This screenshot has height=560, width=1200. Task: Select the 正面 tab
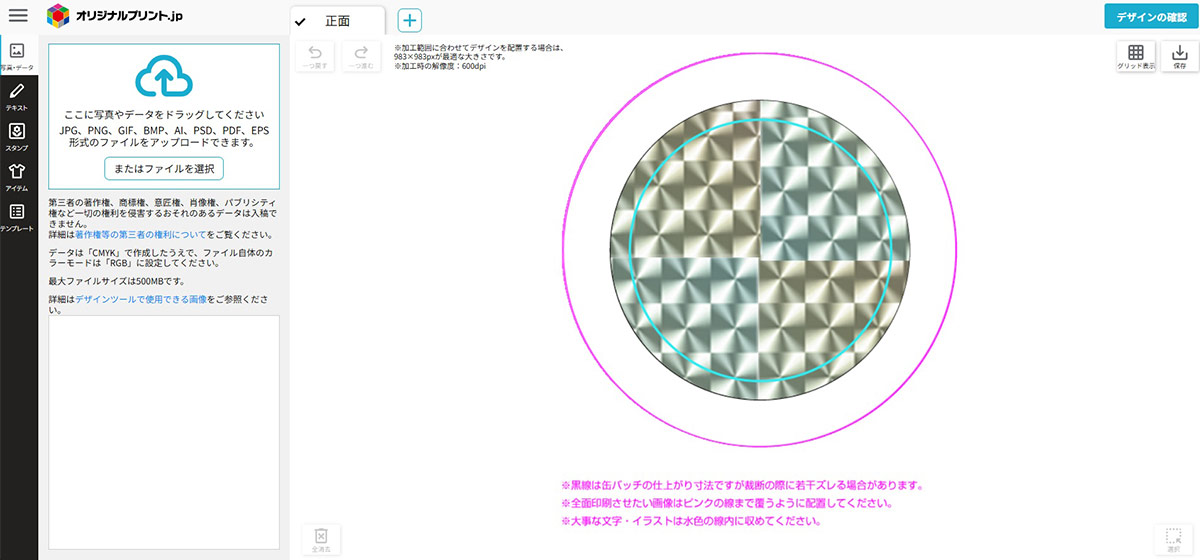pos(338,21)
